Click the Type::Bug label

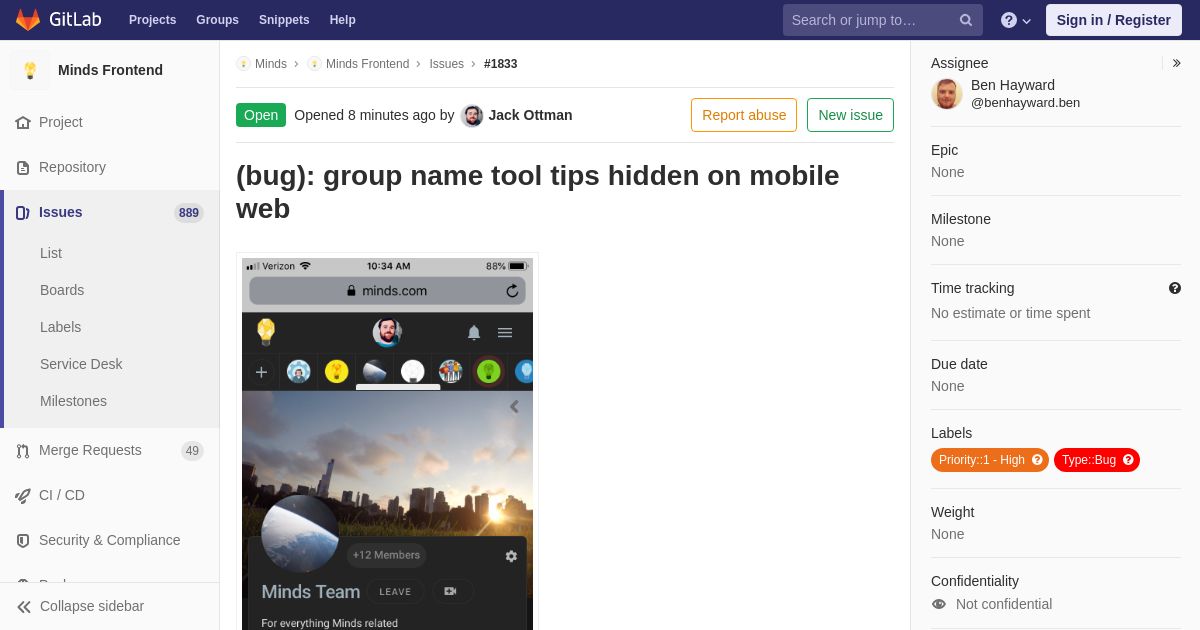point(1088,460)
